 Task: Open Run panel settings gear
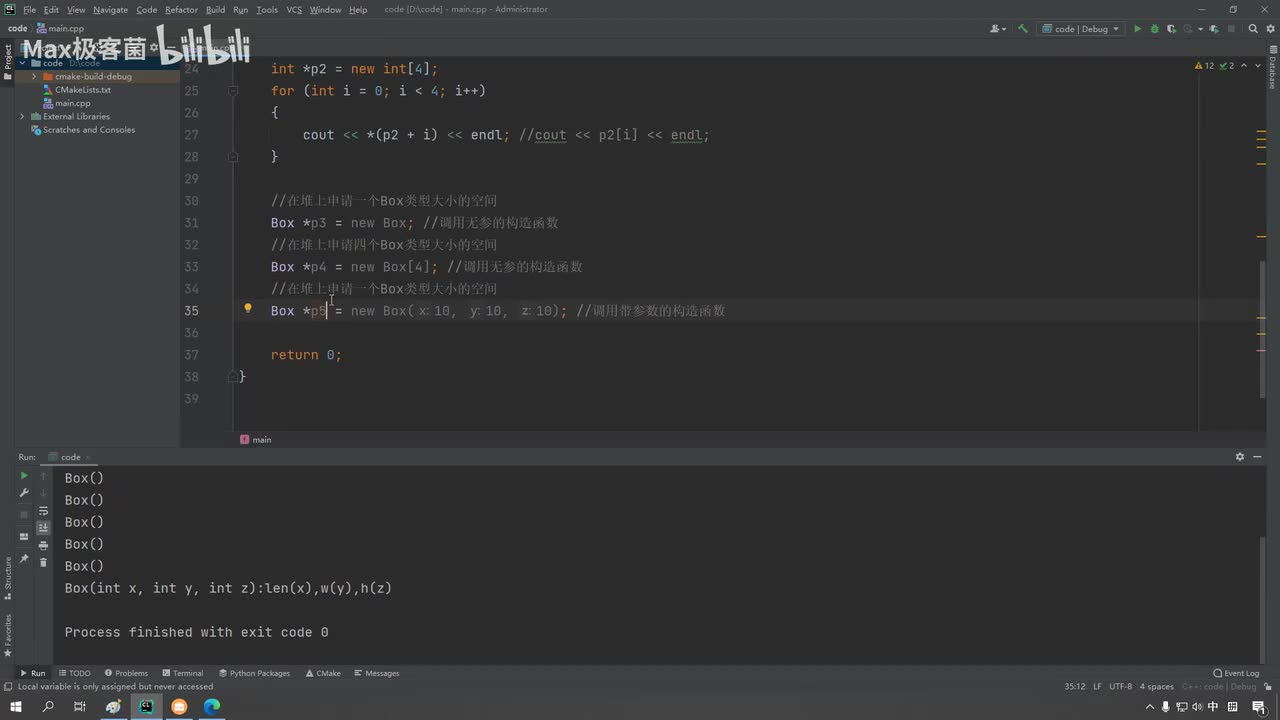pos(1240,457)
